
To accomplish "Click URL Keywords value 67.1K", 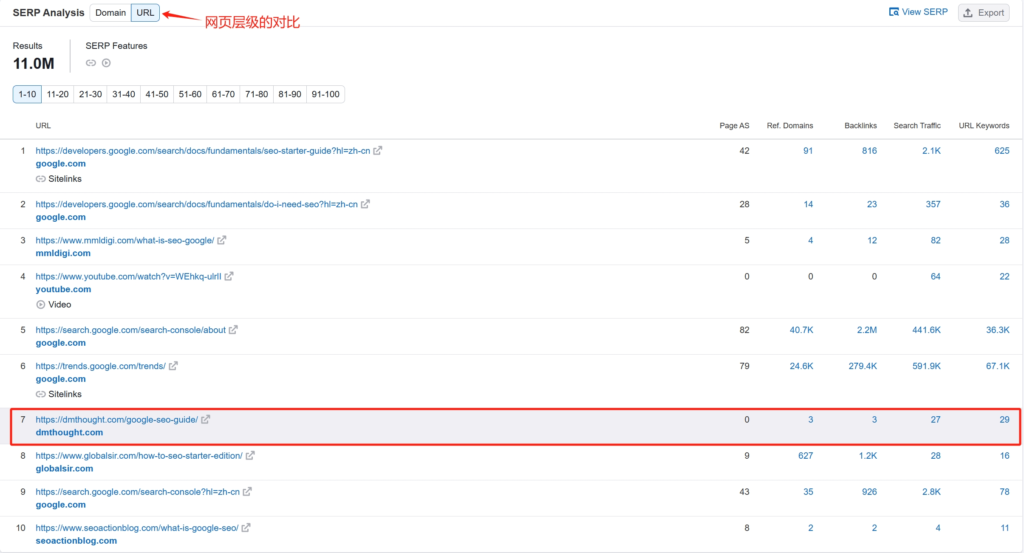I will point(997,366).
